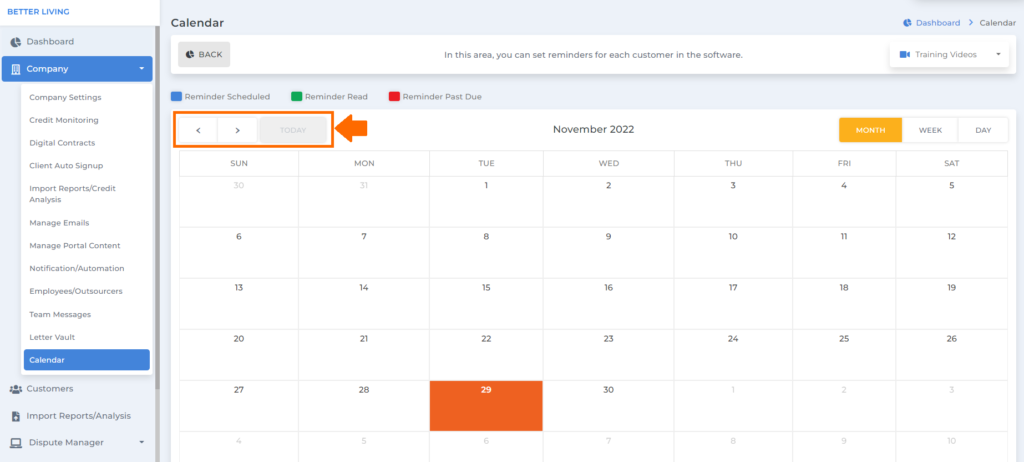Go to previous month with left chevron
This screenshot has height=462, width=1024.
point(198,130)
